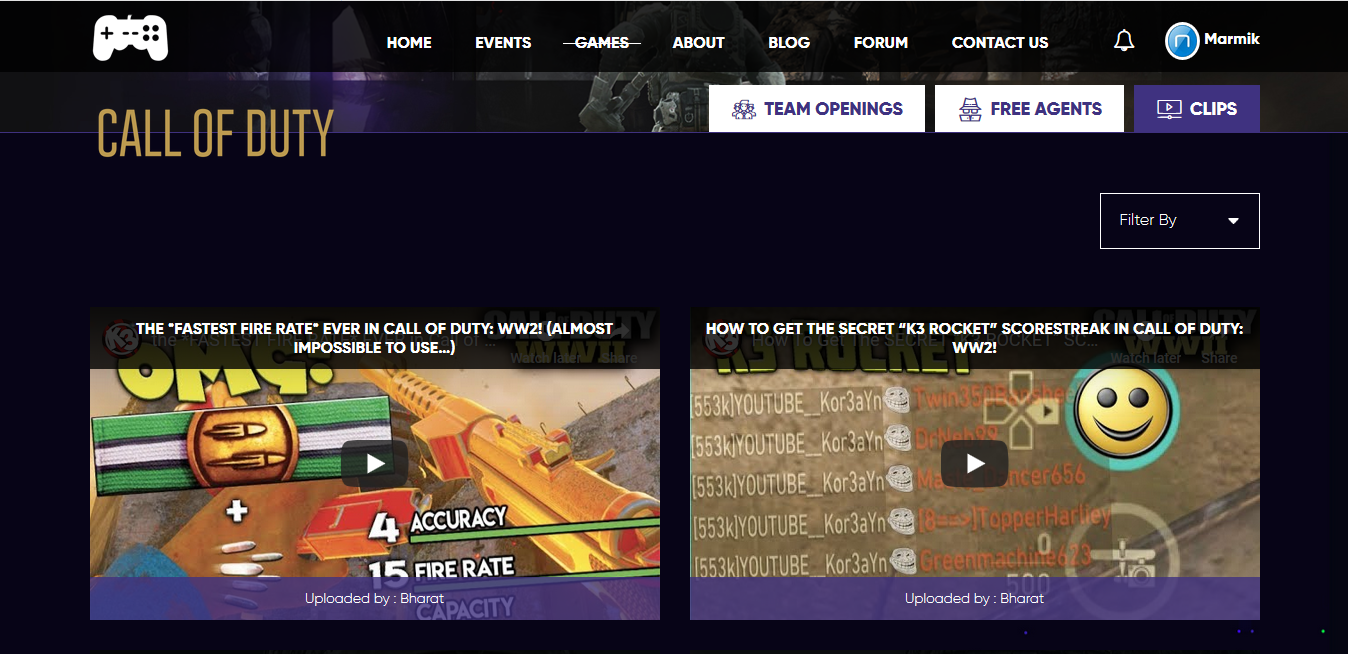Go to the Home page
The width and height of the screenshot is (1348, 654).
pos(409,42)
